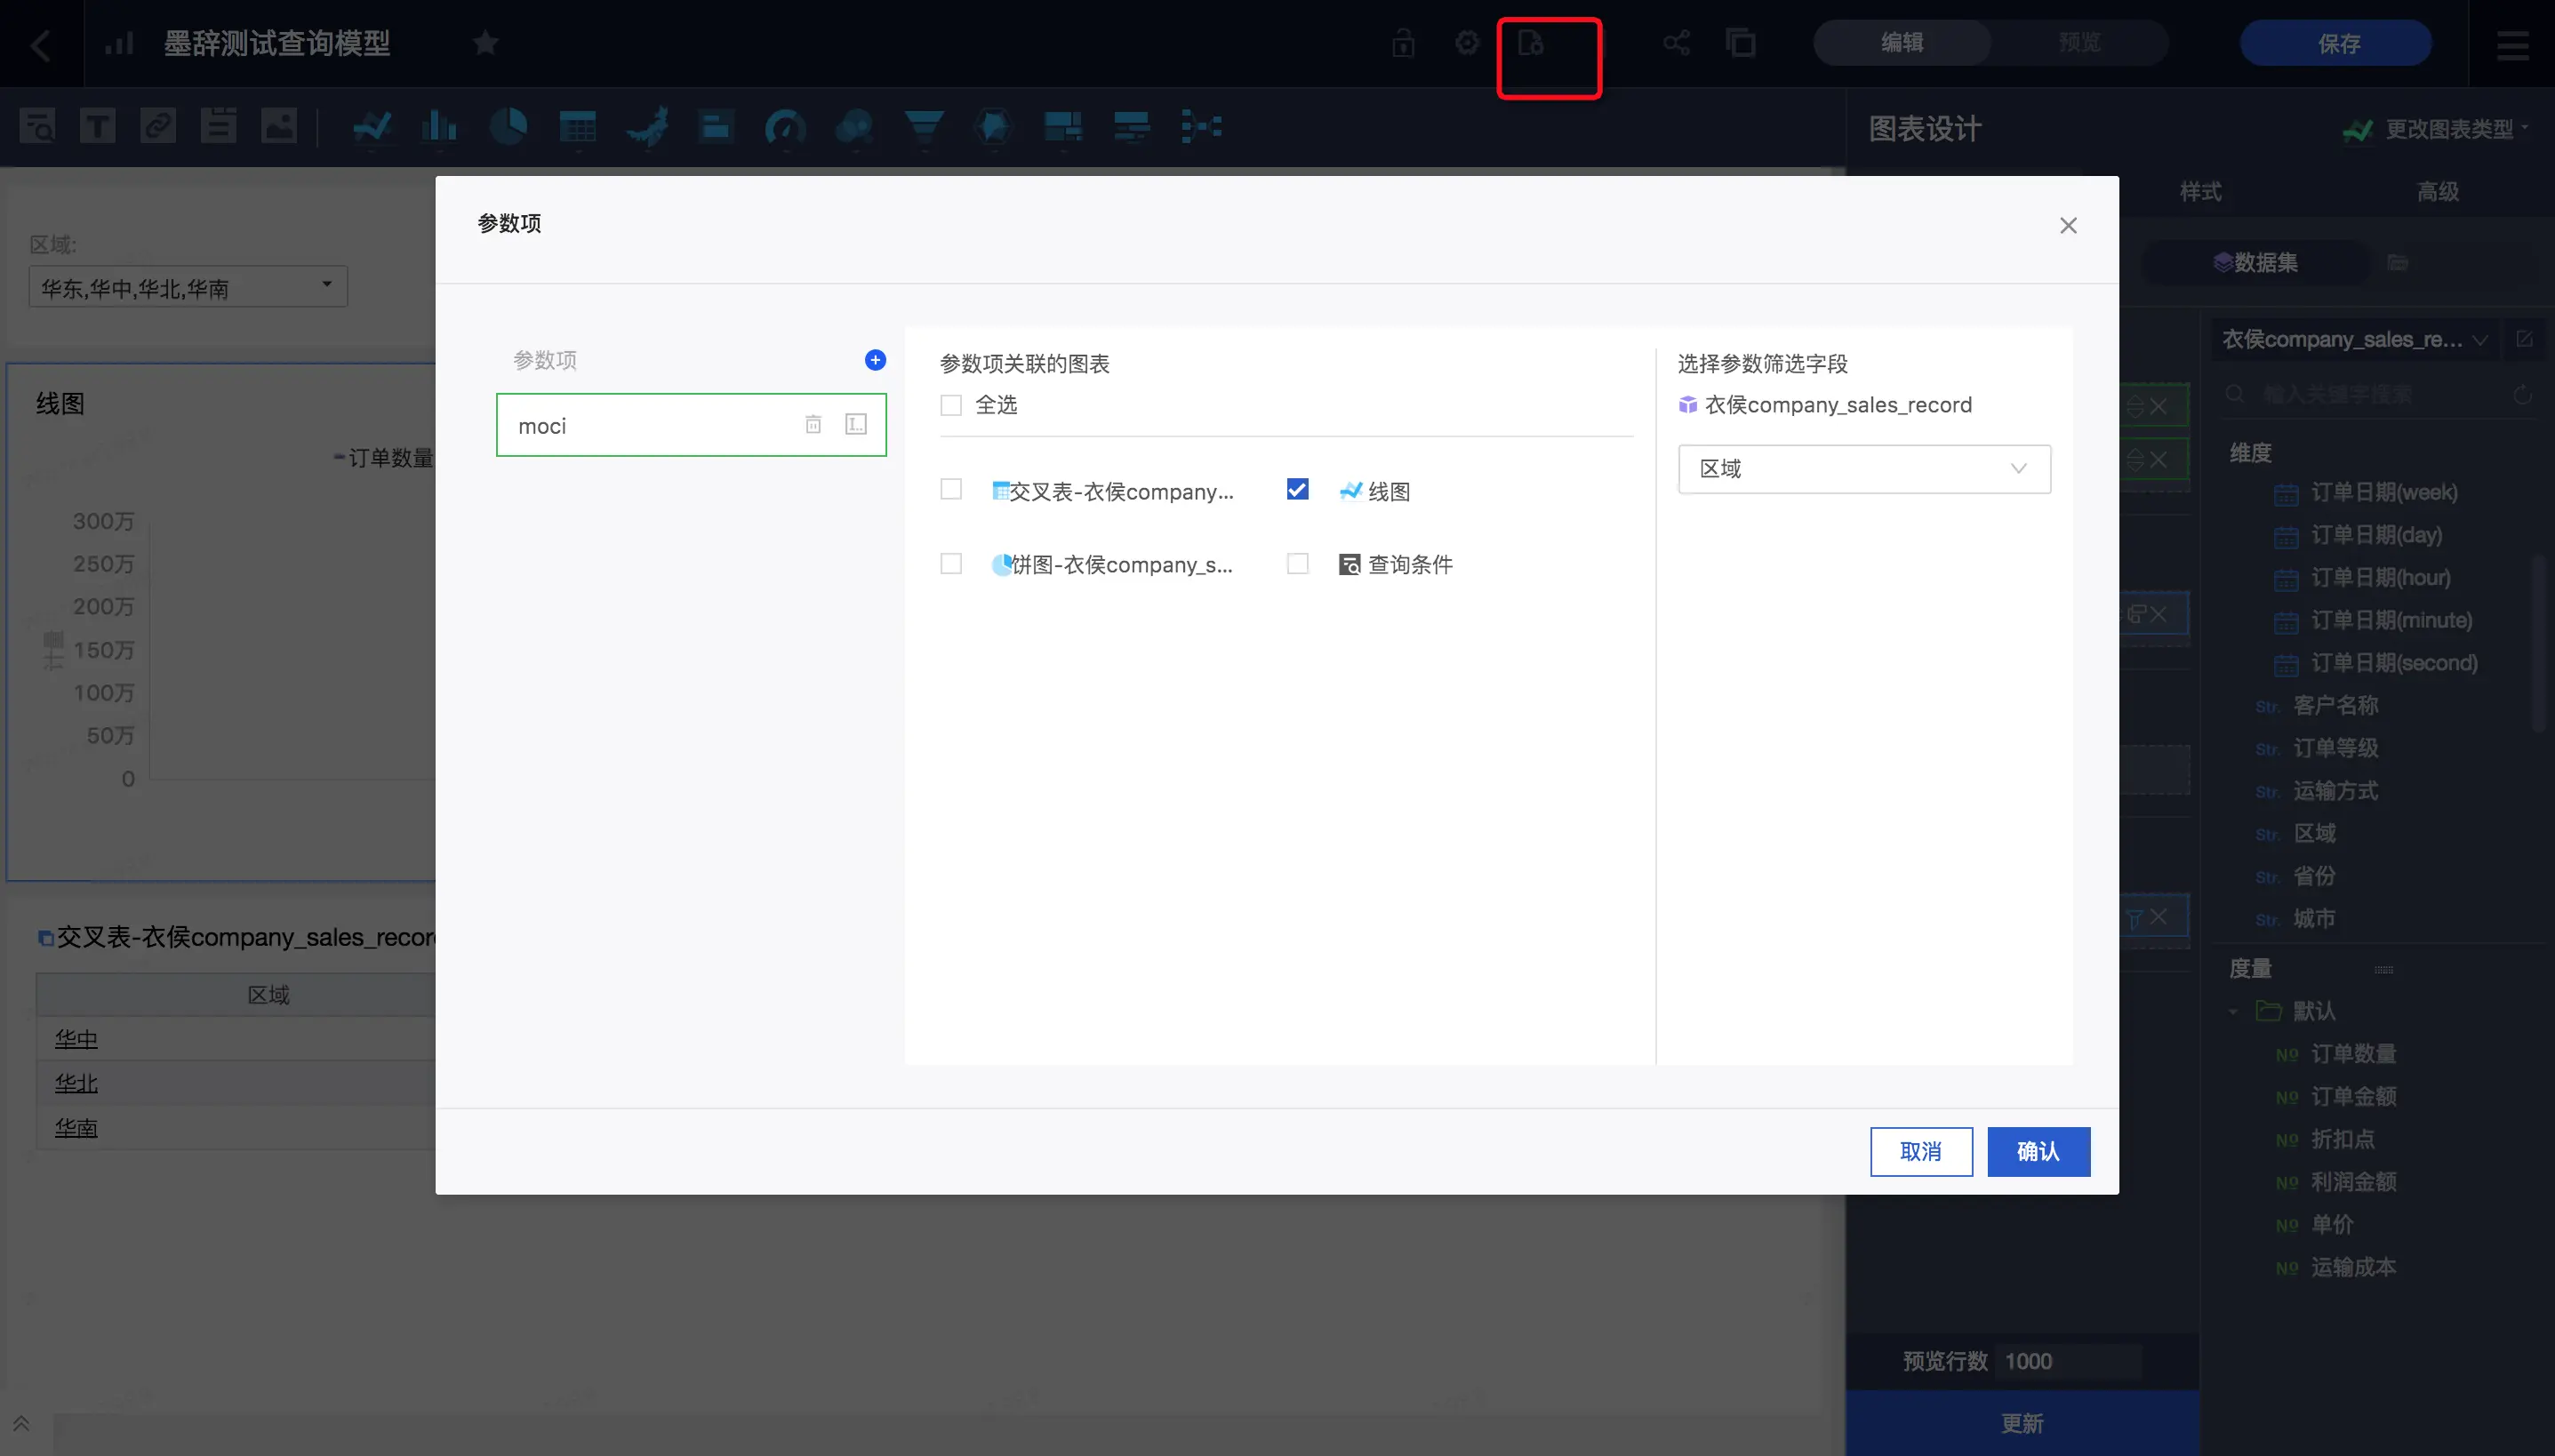Check the 全选 select-all checkbox

point(951,405)
